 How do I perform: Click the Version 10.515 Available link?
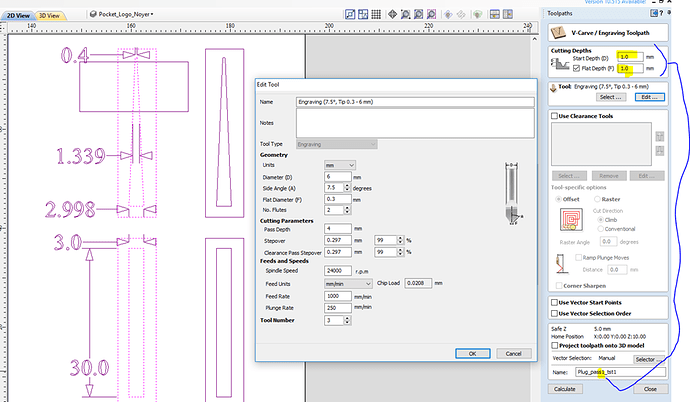[x=615, y=2]
